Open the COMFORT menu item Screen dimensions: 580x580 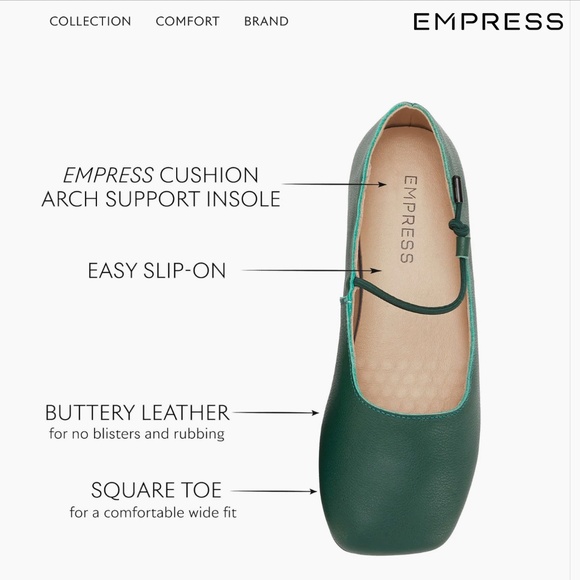188,21
